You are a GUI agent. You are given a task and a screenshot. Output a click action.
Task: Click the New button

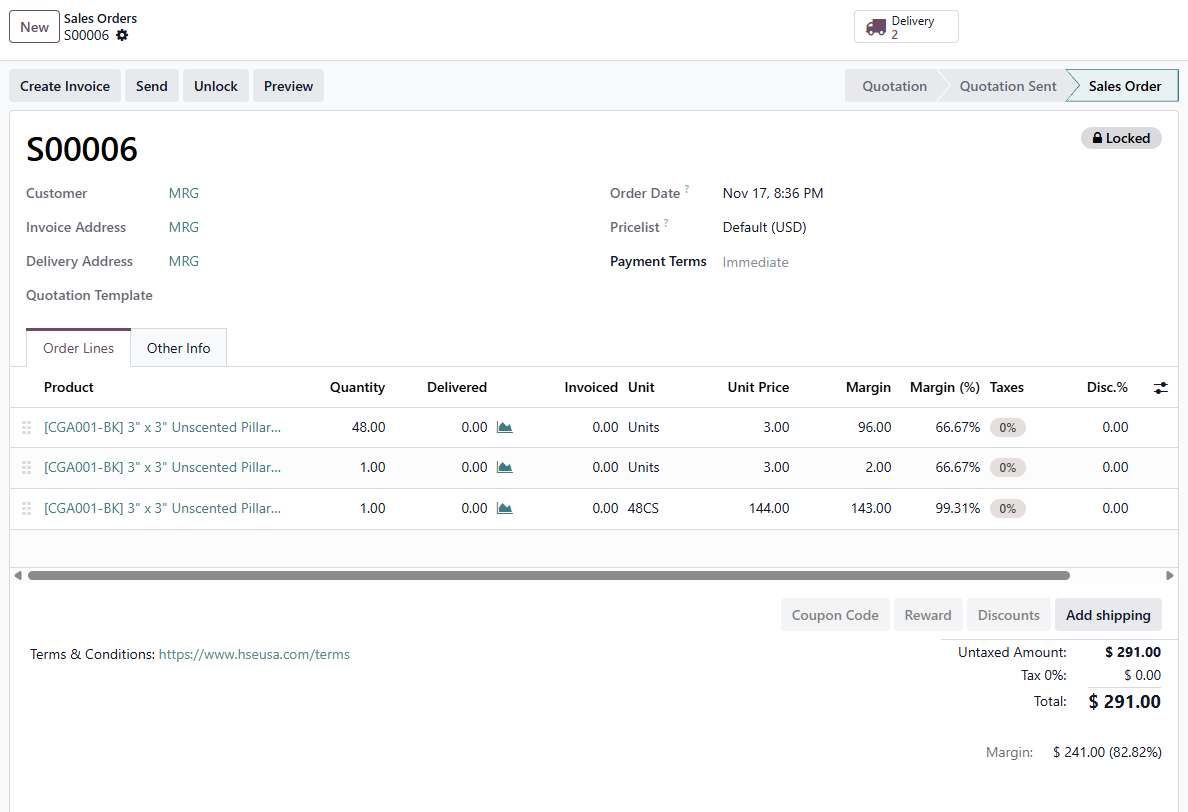coord(34,27)
